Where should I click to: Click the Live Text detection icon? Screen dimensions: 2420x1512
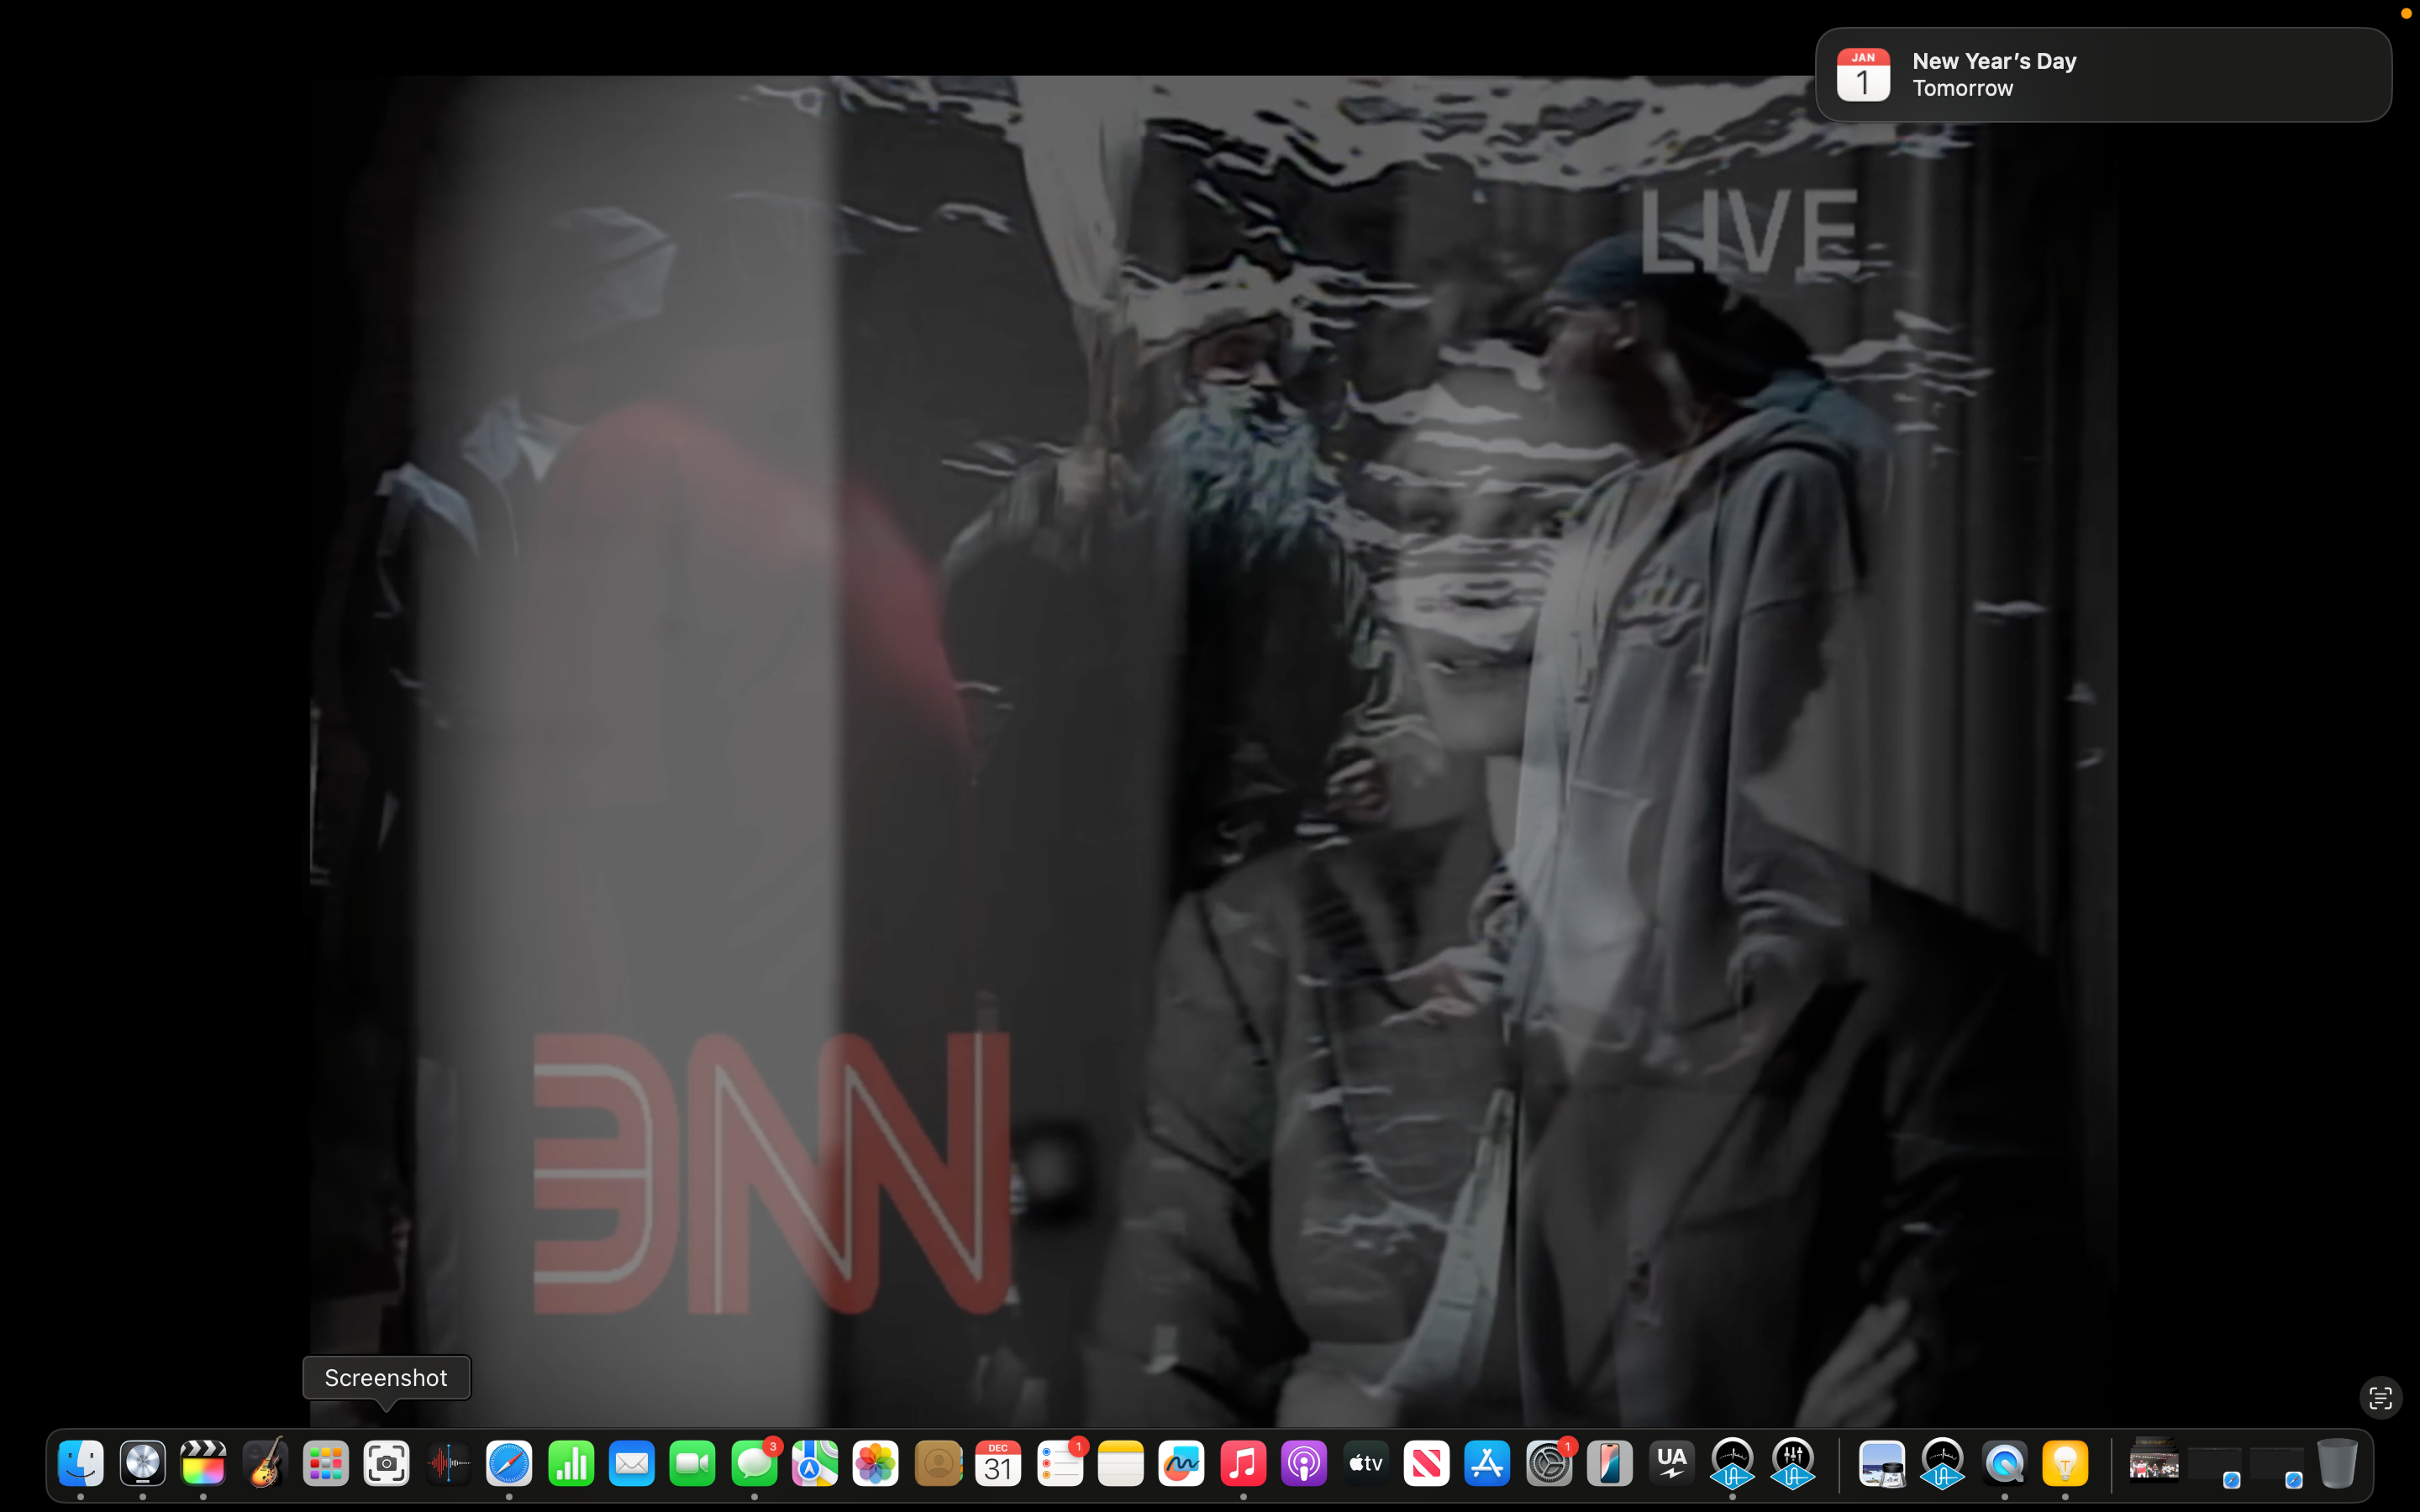[2380, 1397]
